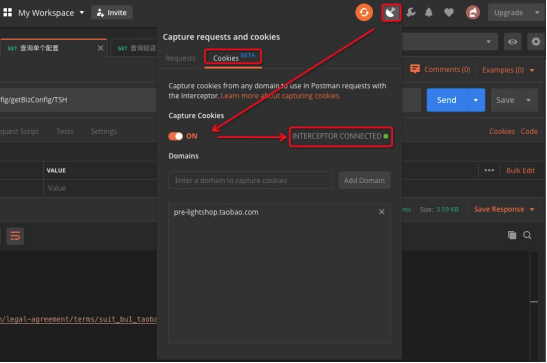
Task: Open manage environments gear icon
Action: click(535, 42)
